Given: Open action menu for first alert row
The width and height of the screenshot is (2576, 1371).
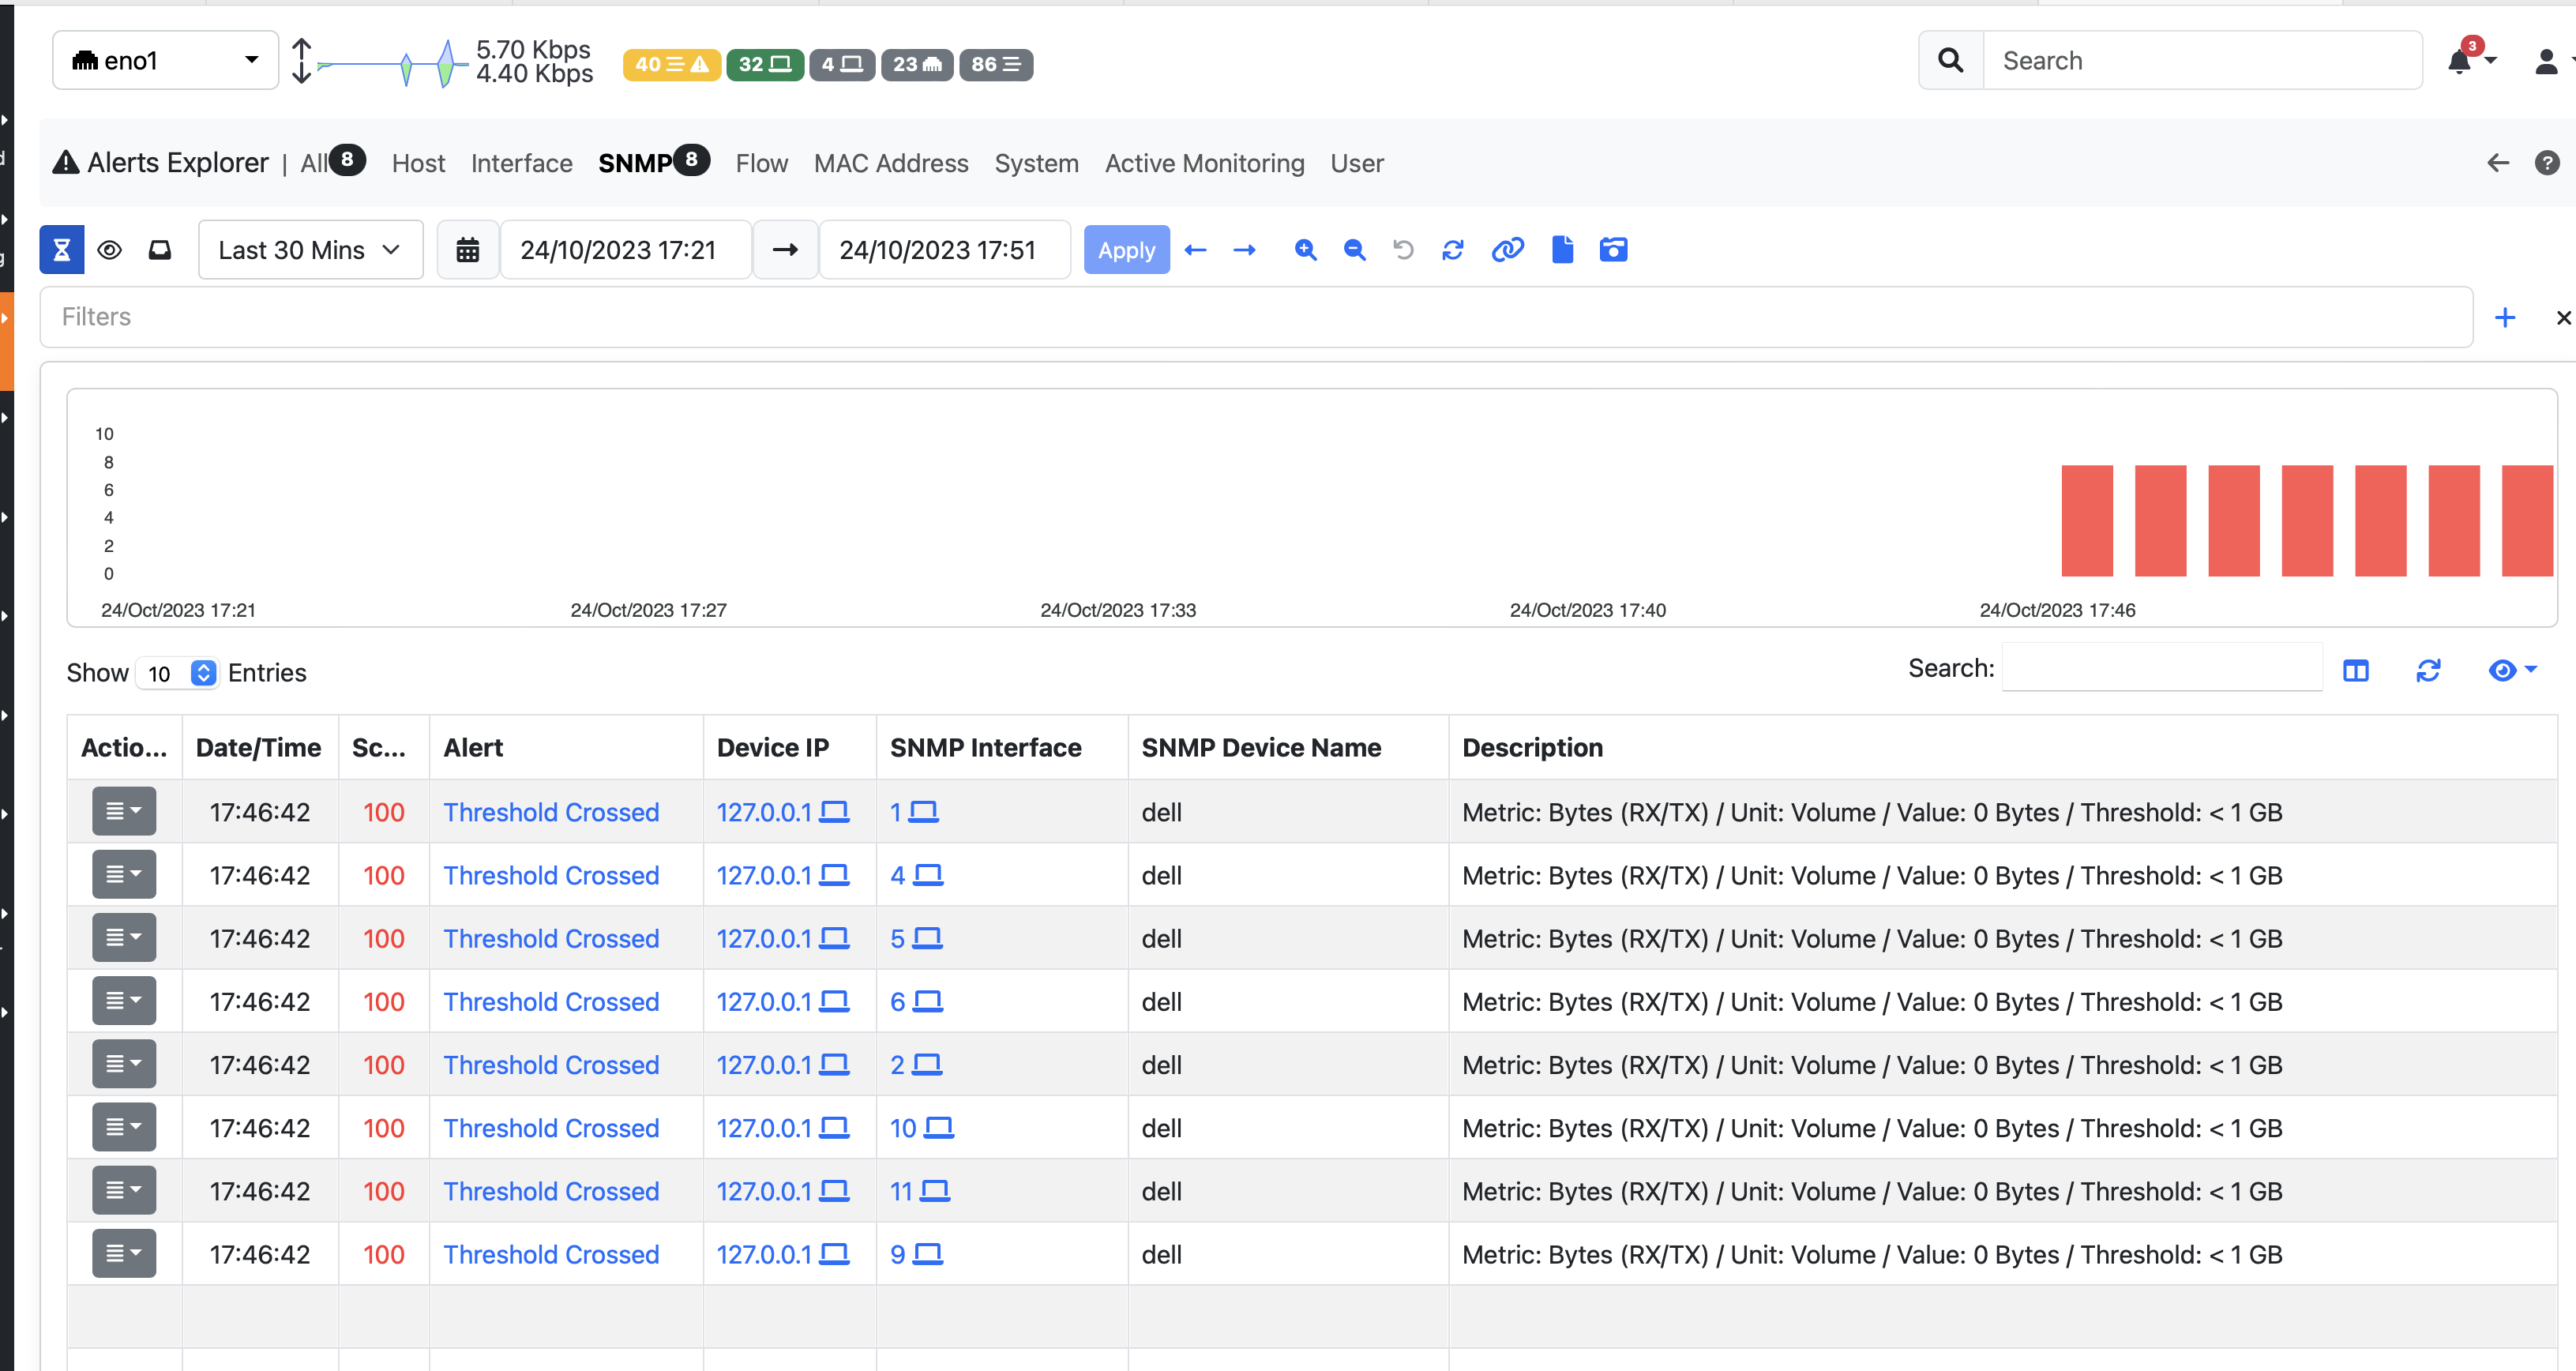Looking at the screenshot, I should [124, 811].
